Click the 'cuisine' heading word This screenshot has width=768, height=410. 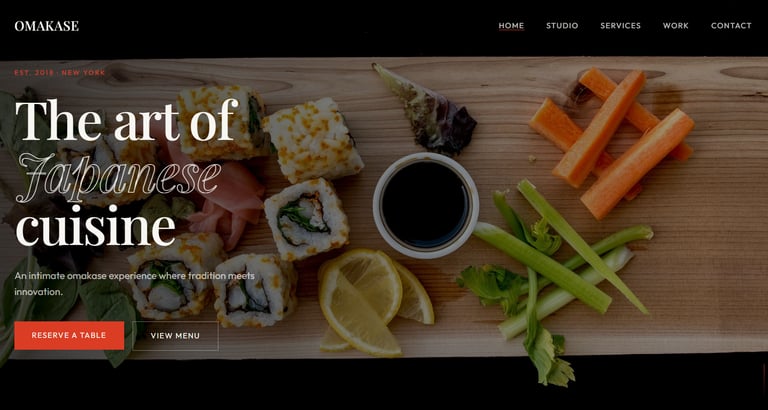click(96, 228)
